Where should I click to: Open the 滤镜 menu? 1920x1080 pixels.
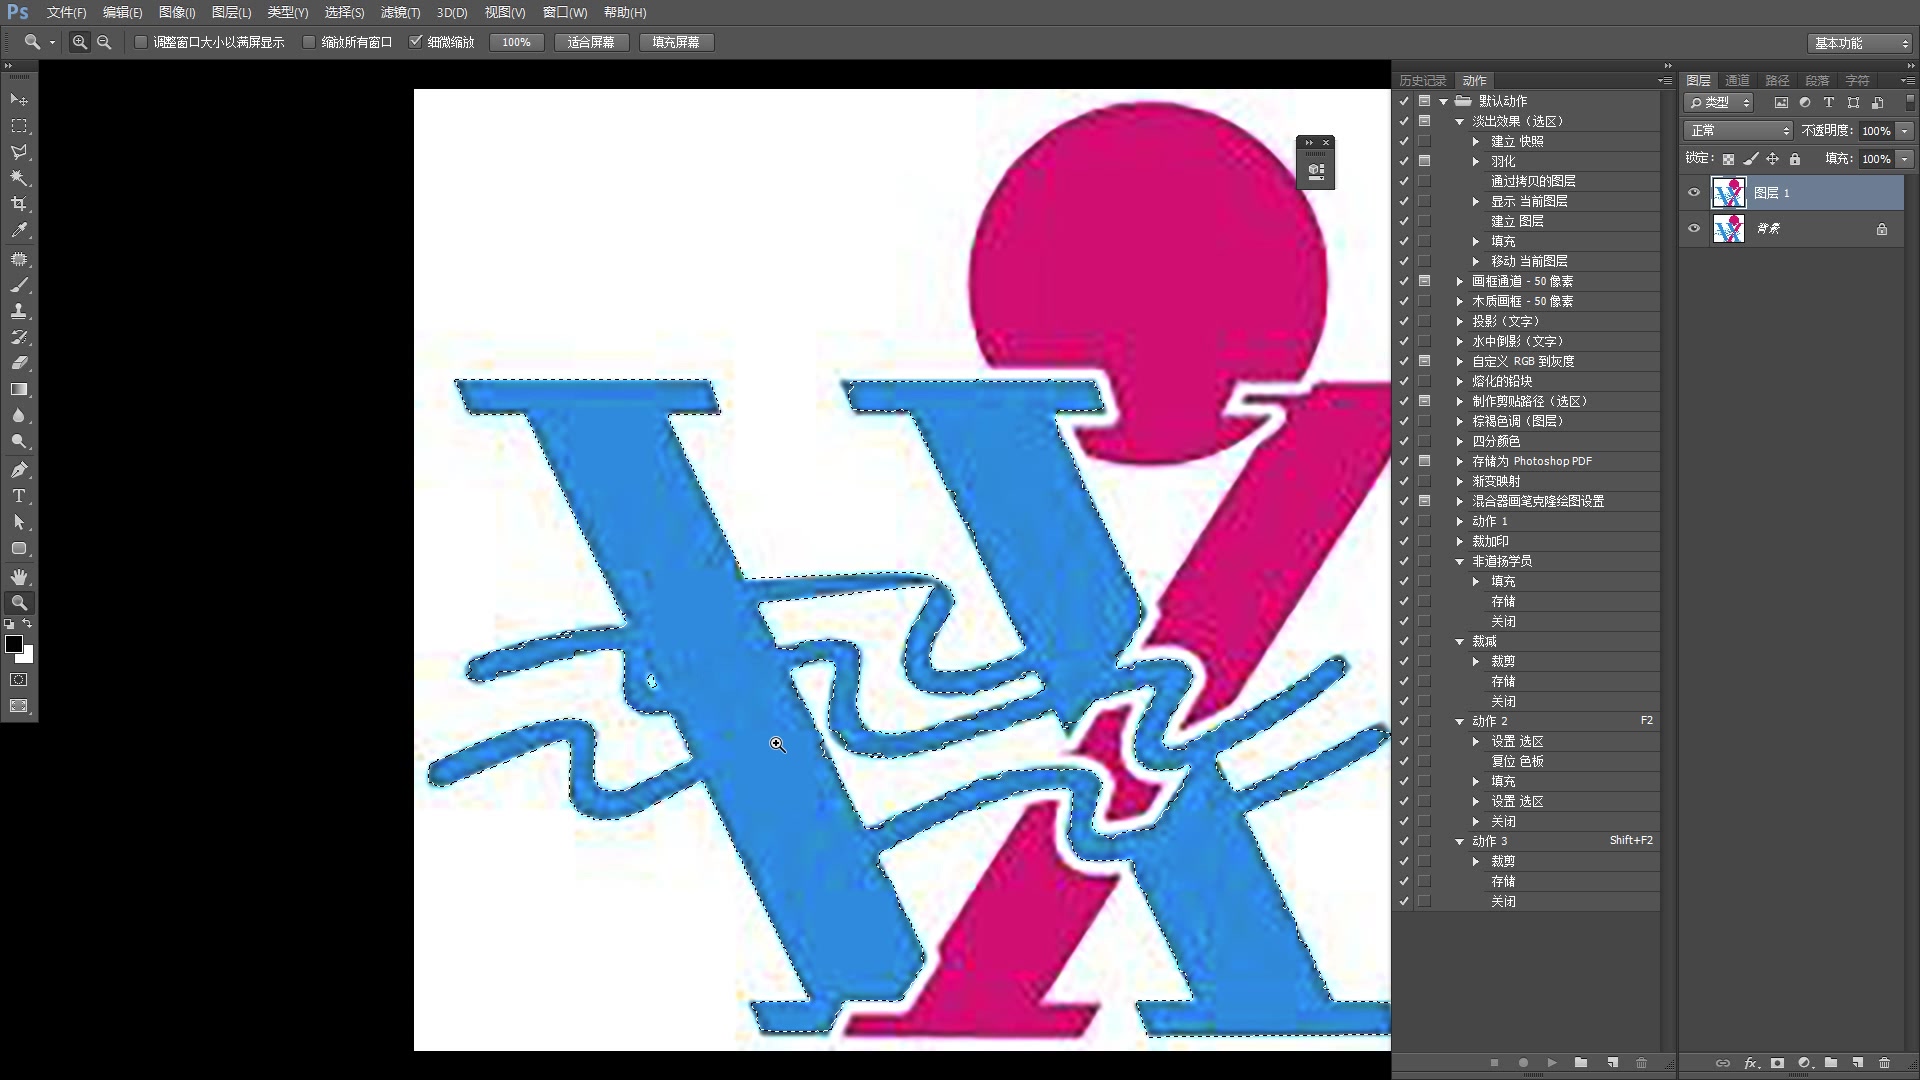[399, 13]
